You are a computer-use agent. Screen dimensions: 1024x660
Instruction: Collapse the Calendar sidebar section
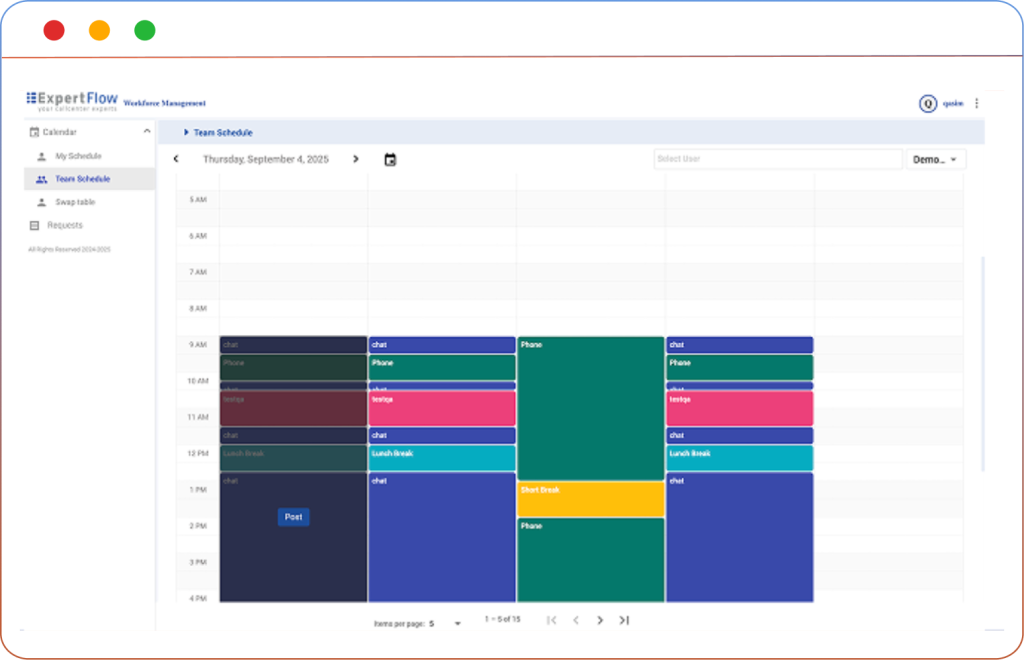pyautogui.click(x=147, y=132)
